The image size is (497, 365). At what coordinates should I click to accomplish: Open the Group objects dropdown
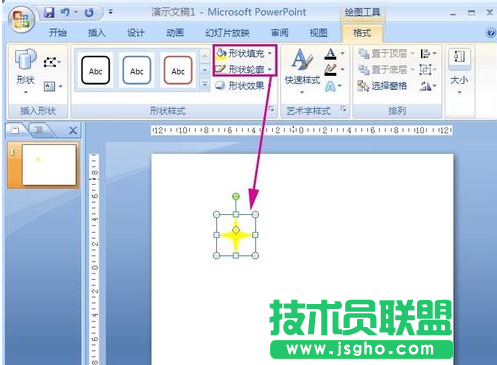[x=428, y=69]
